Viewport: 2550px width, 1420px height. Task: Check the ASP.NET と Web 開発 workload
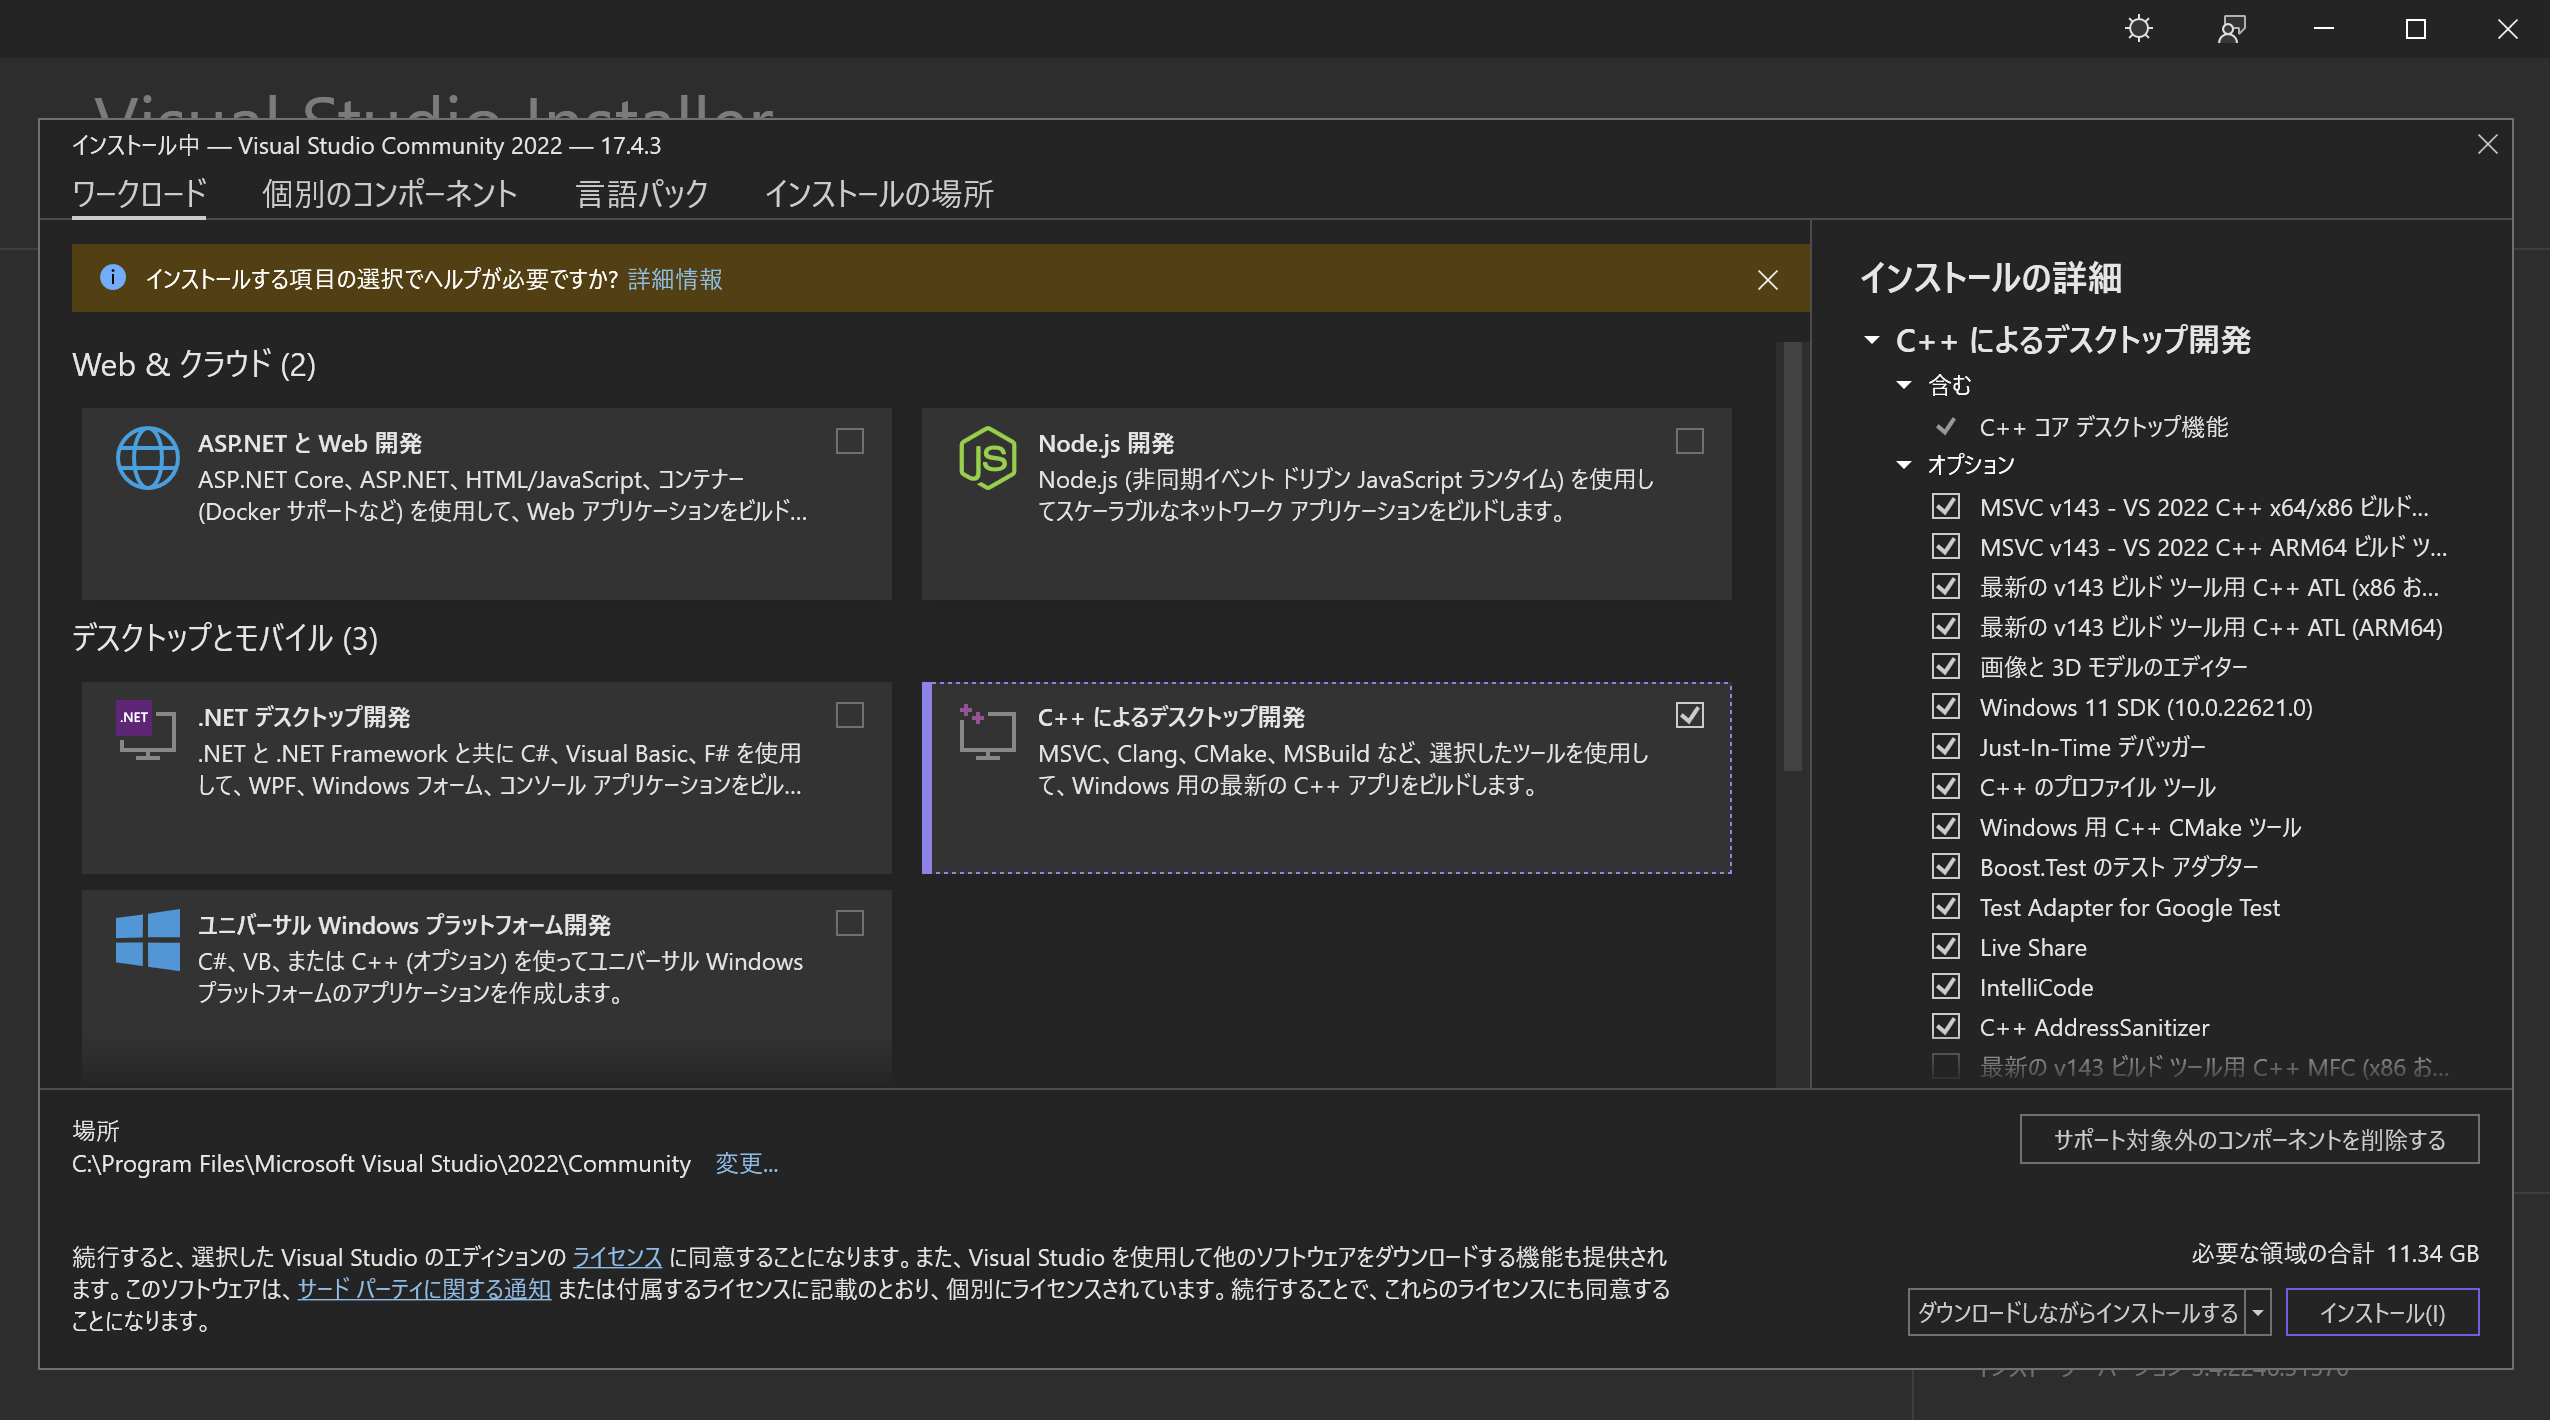click(x=849, y=441)
